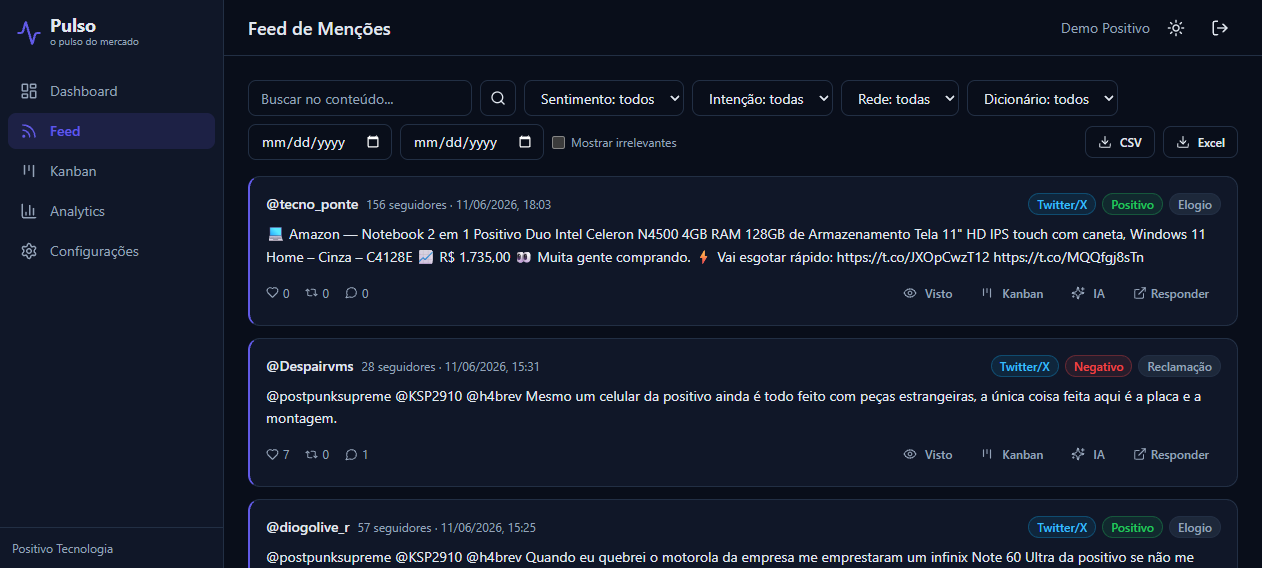Run IA analysis on @Despairvms post

1088,454
